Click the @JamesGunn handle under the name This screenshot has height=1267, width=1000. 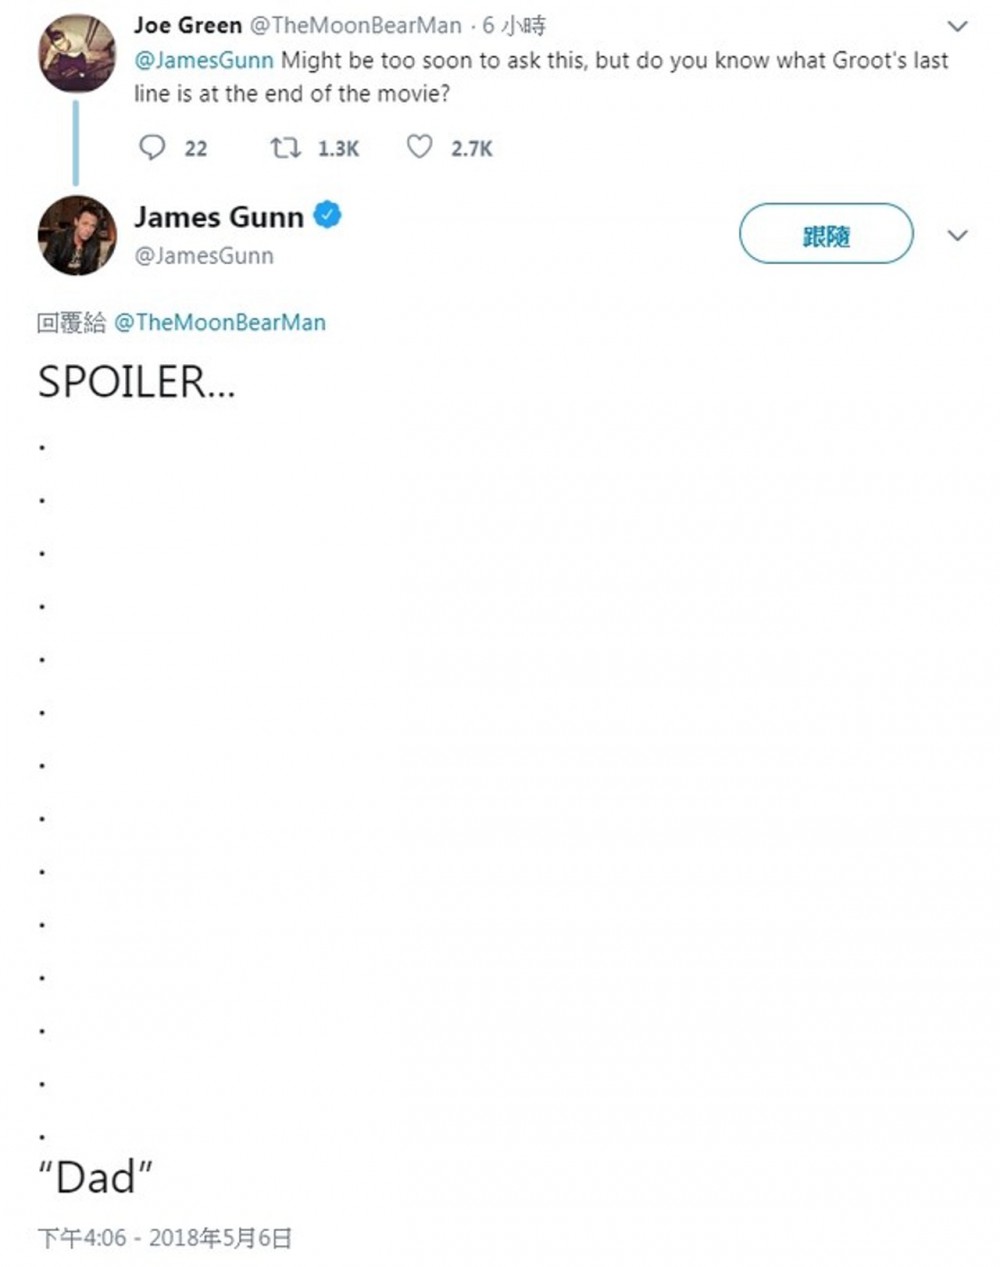[x=204, y=256]
